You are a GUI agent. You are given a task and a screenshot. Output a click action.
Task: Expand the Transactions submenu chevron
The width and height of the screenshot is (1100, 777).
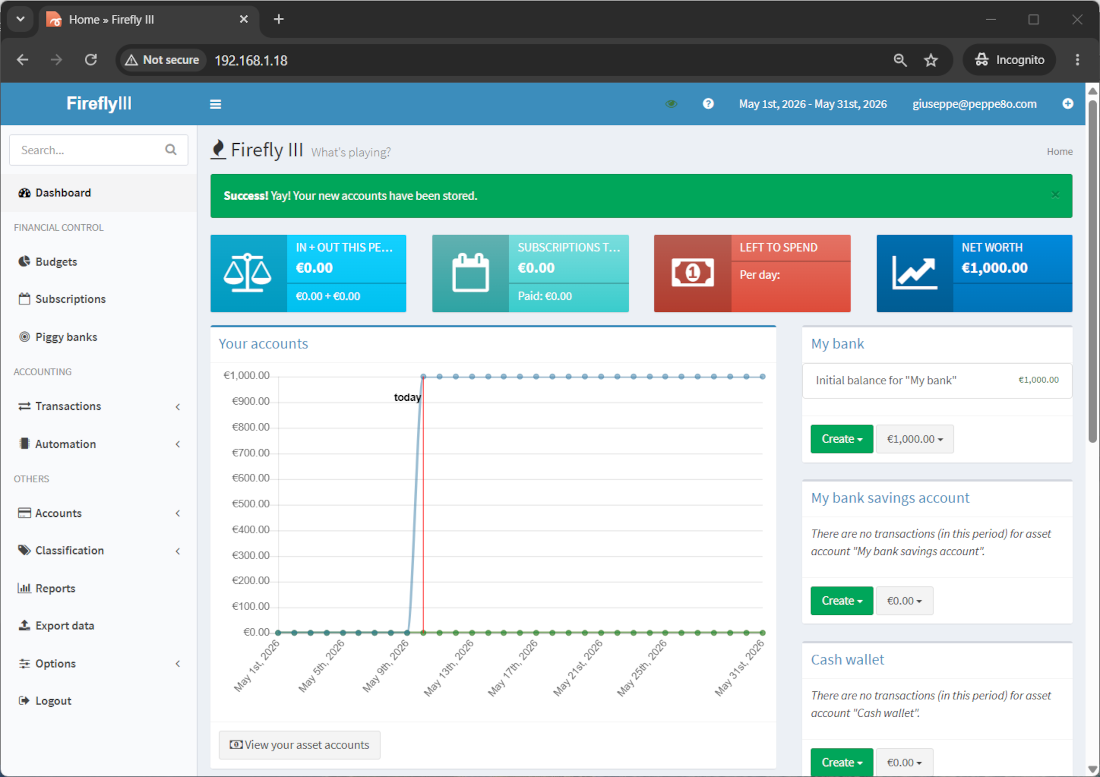pyautogui.click(x=177, y=407)
